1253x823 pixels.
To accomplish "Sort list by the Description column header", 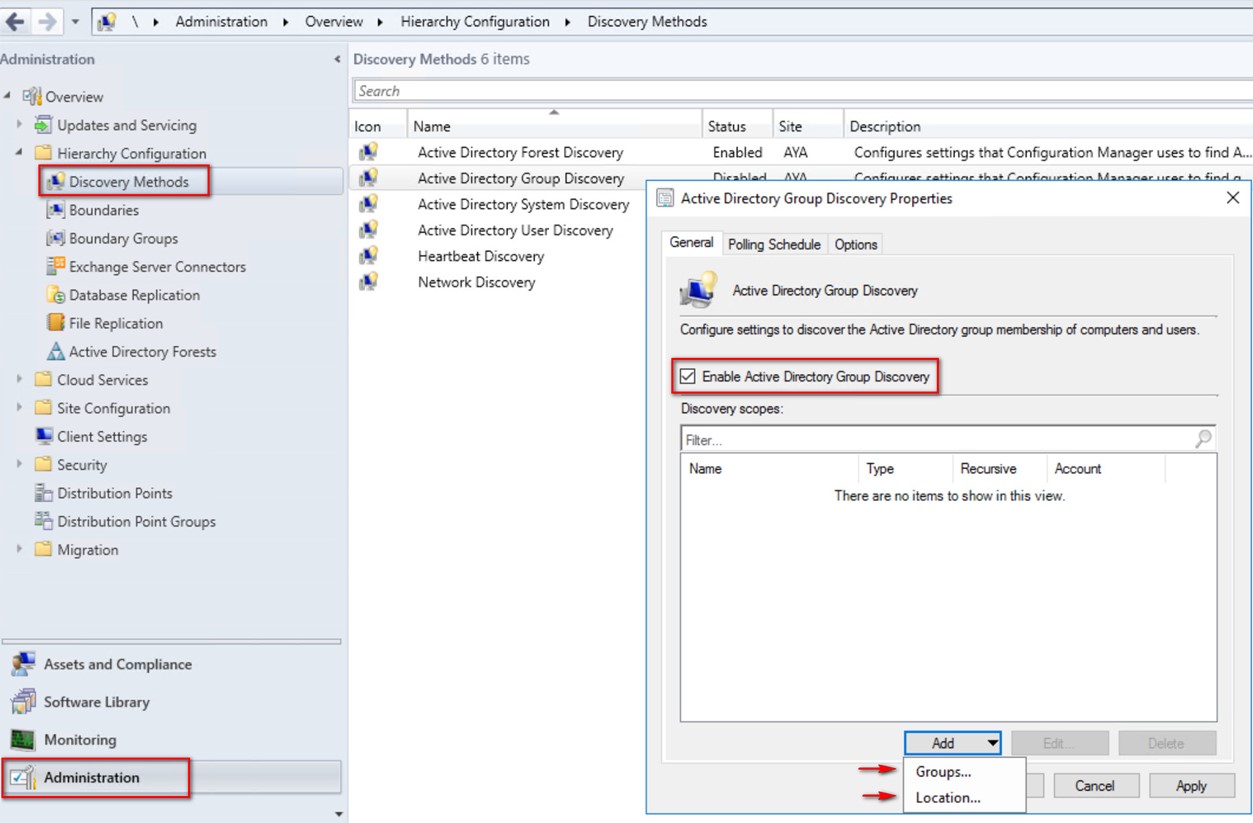I will click(1048, 126).
